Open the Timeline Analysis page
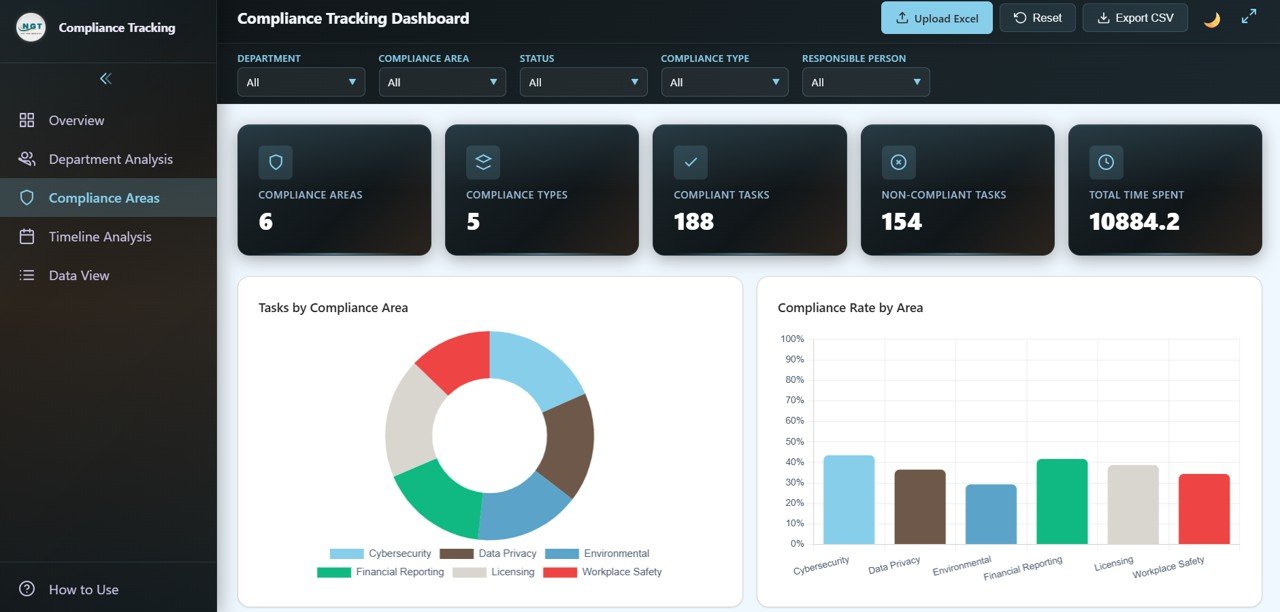Image resolution: width=1280 pixels, height=612 pixels. [100, 237]
